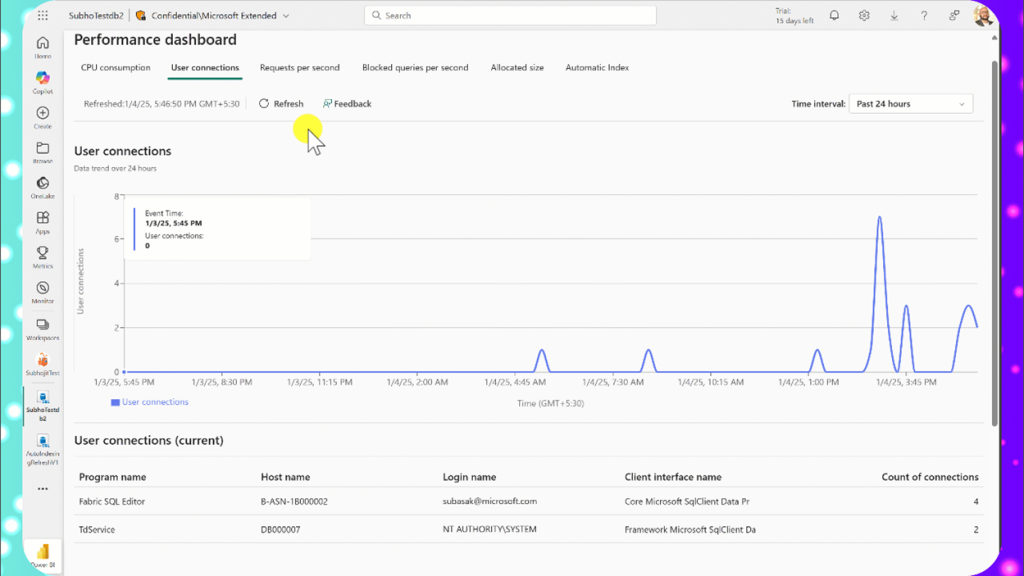Click the Login name column header

pyautogui.click(x=470, y=477)
